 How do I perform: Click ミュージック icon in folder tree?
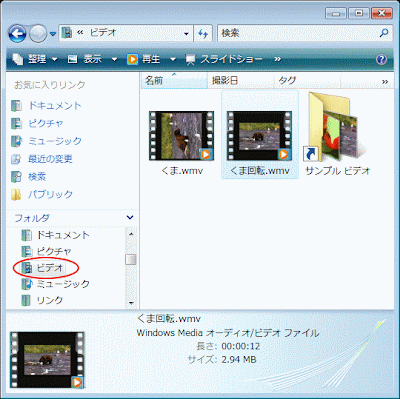coord(26,284)
